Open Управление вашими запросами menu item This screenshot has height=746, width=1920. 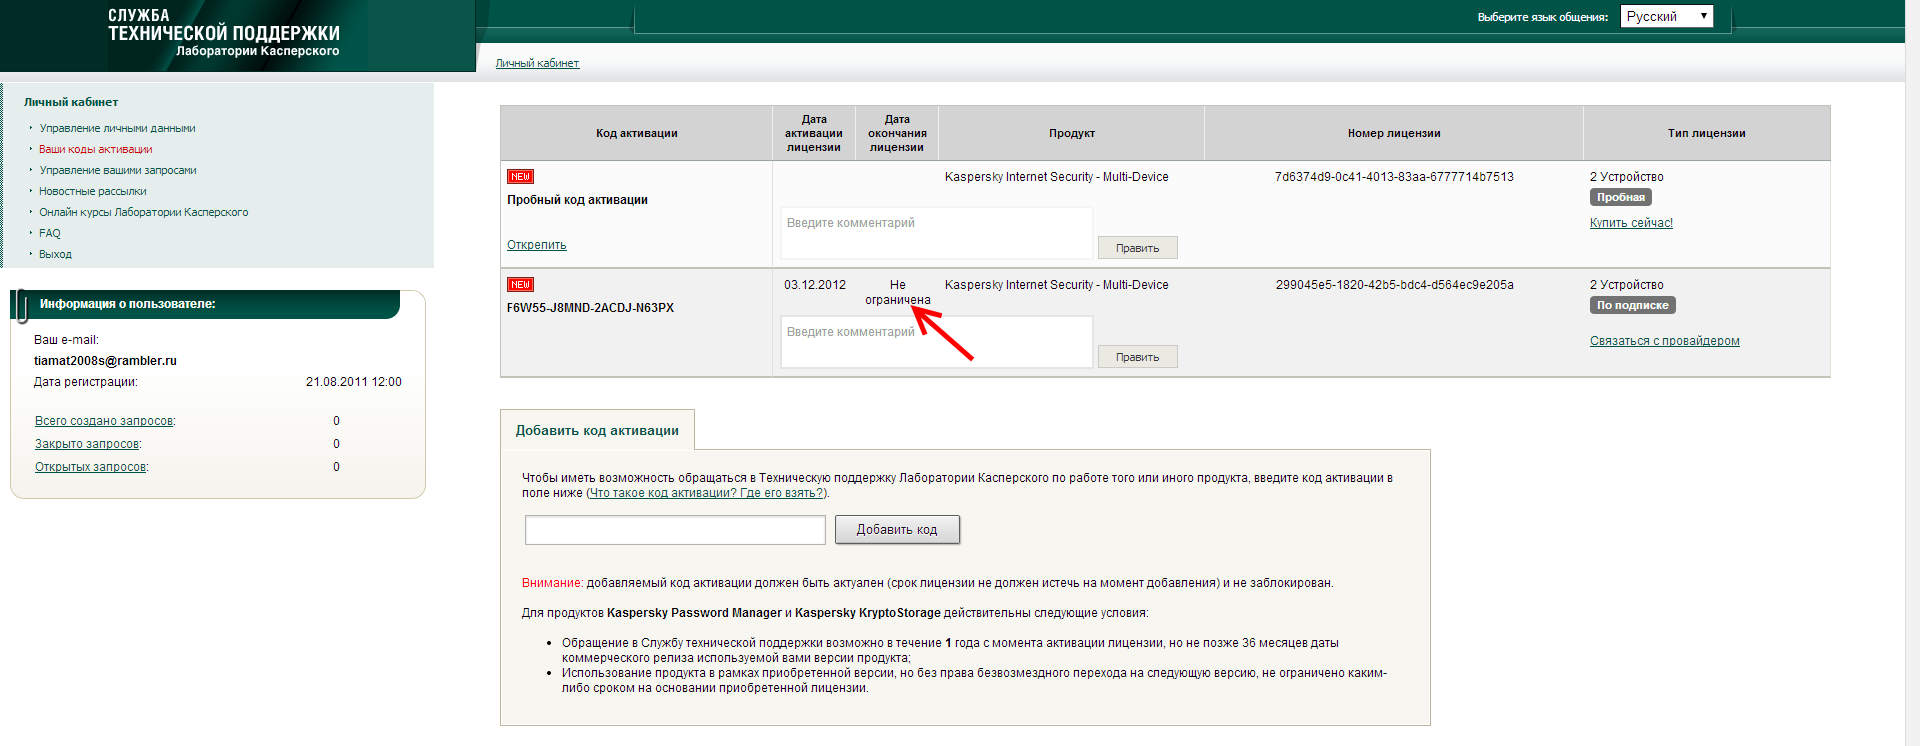[x=117, y=170]
